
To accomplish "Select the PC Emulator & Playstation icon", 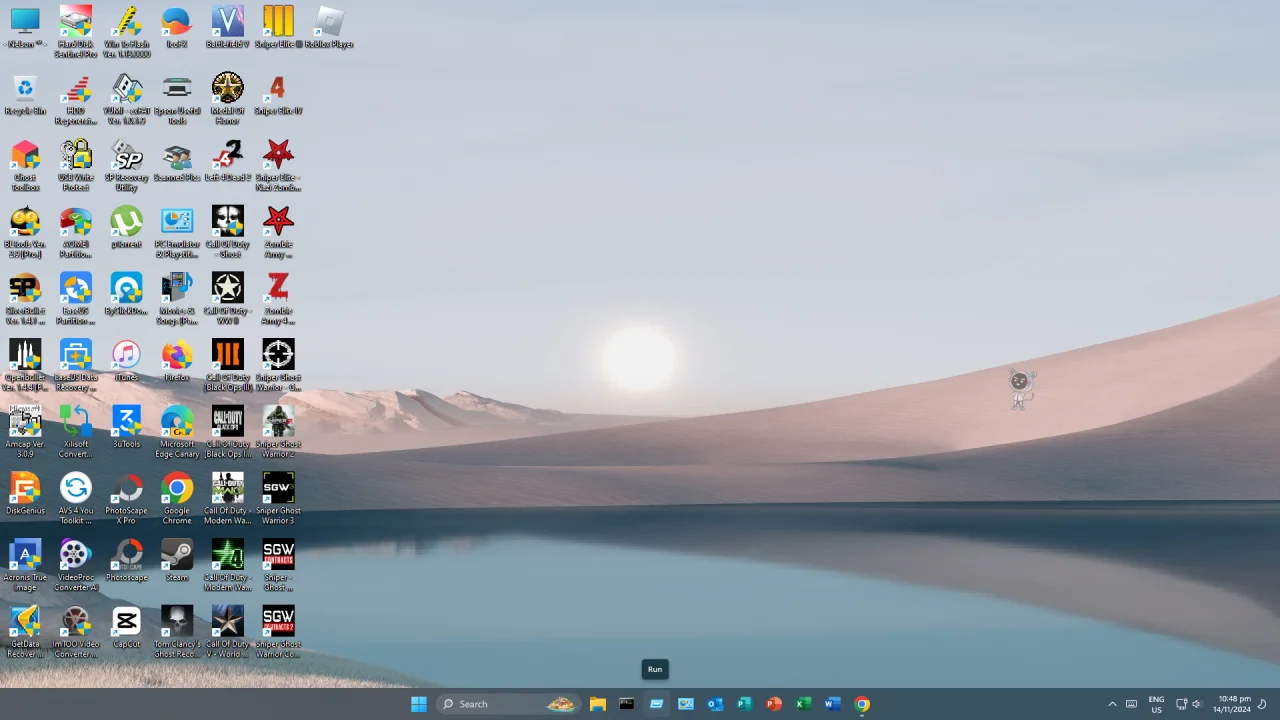I will click(x=177, y=232).
